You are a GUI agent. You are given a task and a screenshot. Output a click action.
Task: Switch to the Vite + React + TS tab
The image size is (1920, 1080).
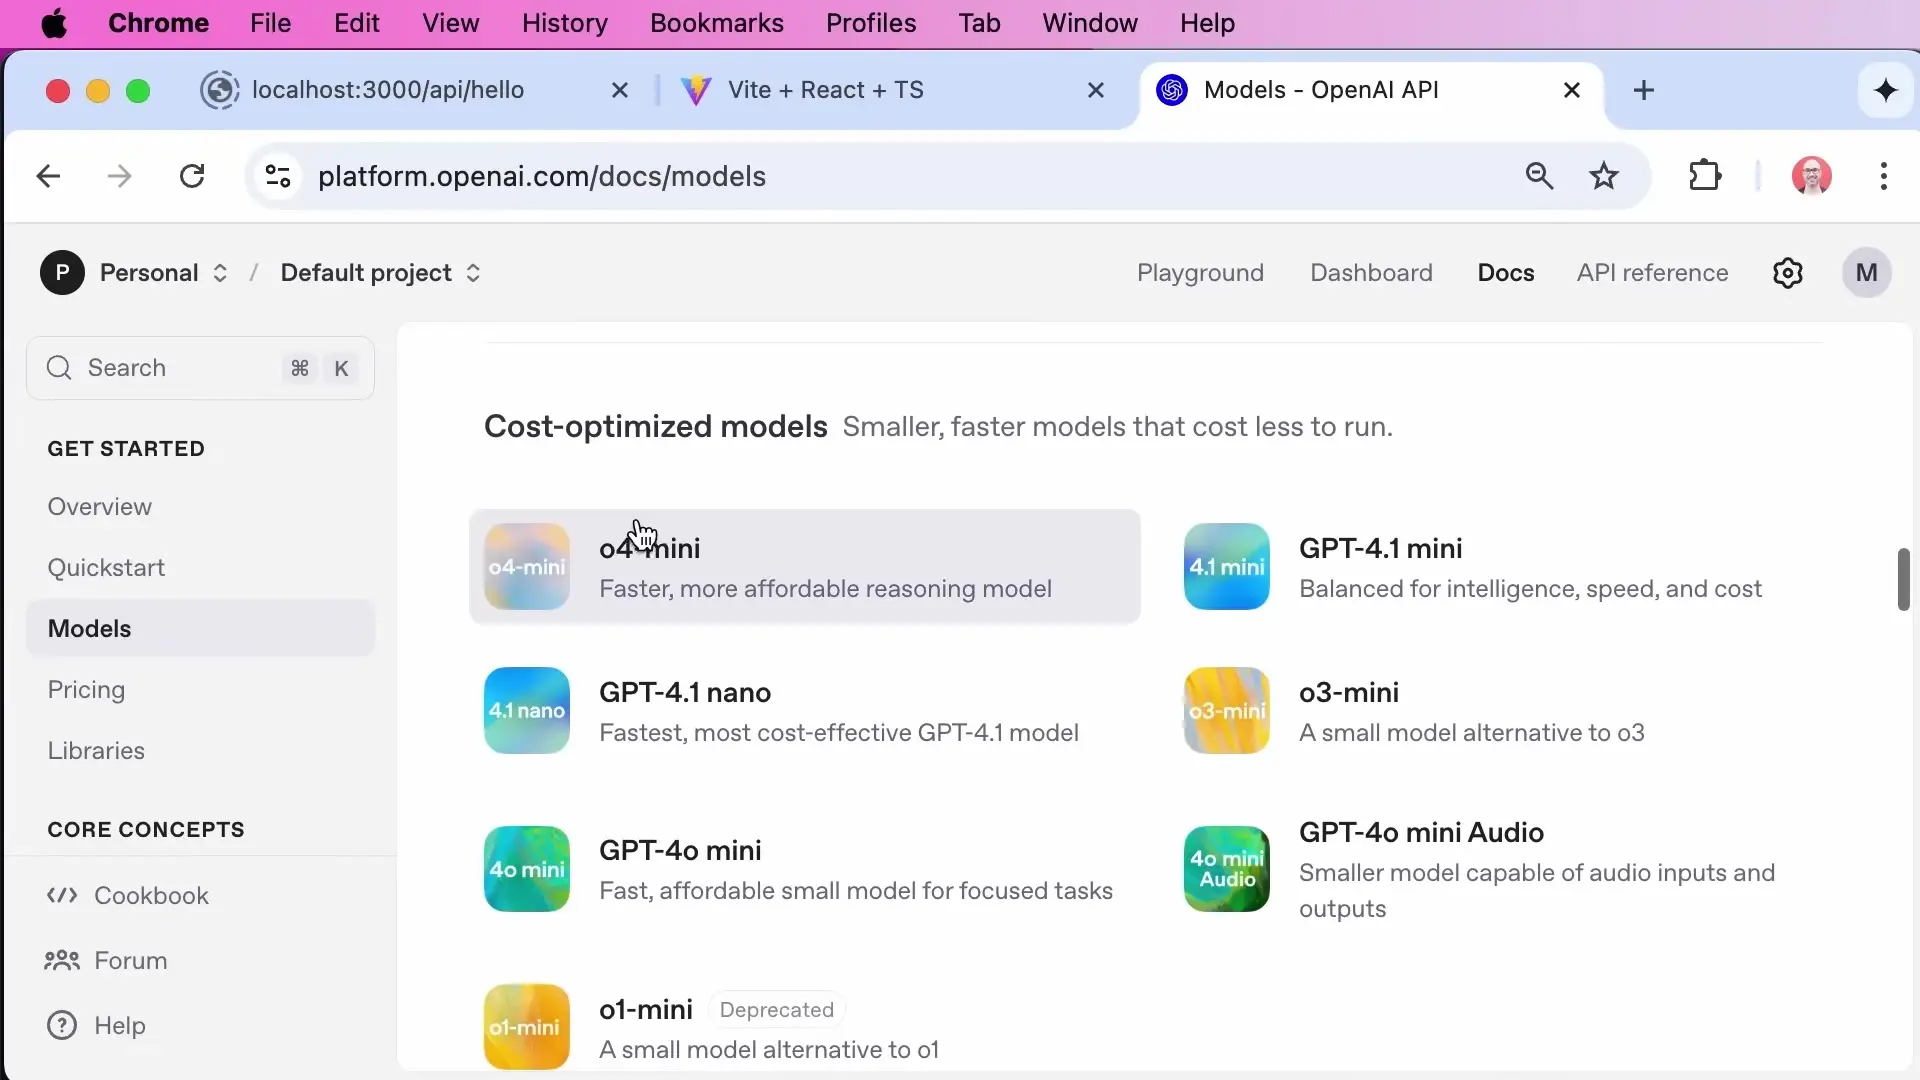pos(825,90)
